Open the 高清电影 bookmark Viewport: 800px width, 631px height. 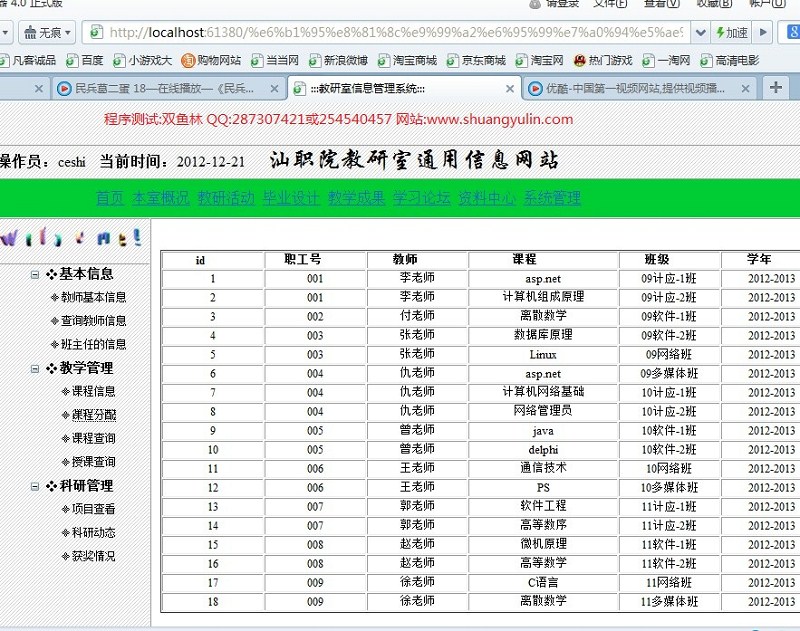click(730, 61)
